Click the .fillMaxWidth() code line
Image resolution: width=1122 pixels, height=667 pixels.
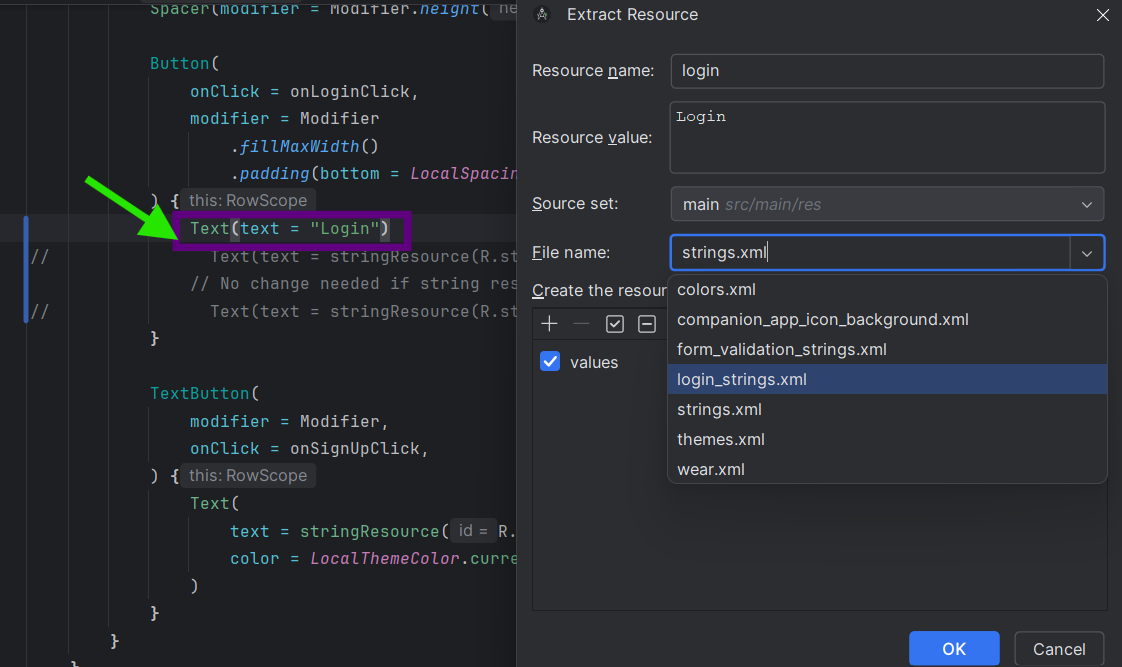(x=304, y=147)
